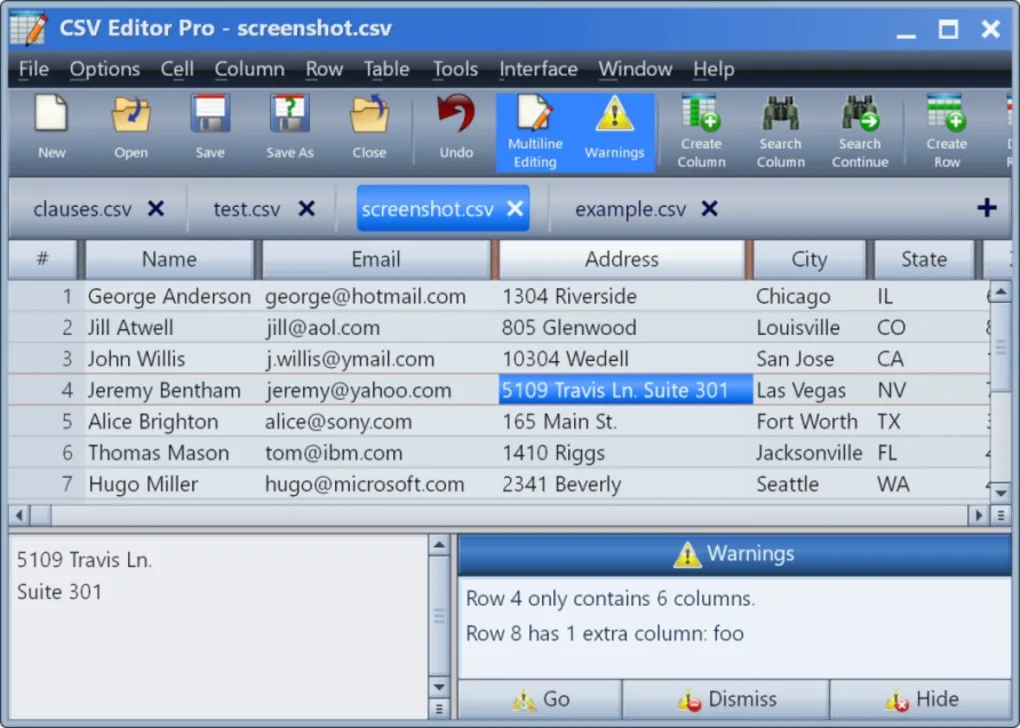Click the table's horizontal scrollbar right arrow
The height and width of the screenshot is (728, 1020).
[x=979, y=515]
